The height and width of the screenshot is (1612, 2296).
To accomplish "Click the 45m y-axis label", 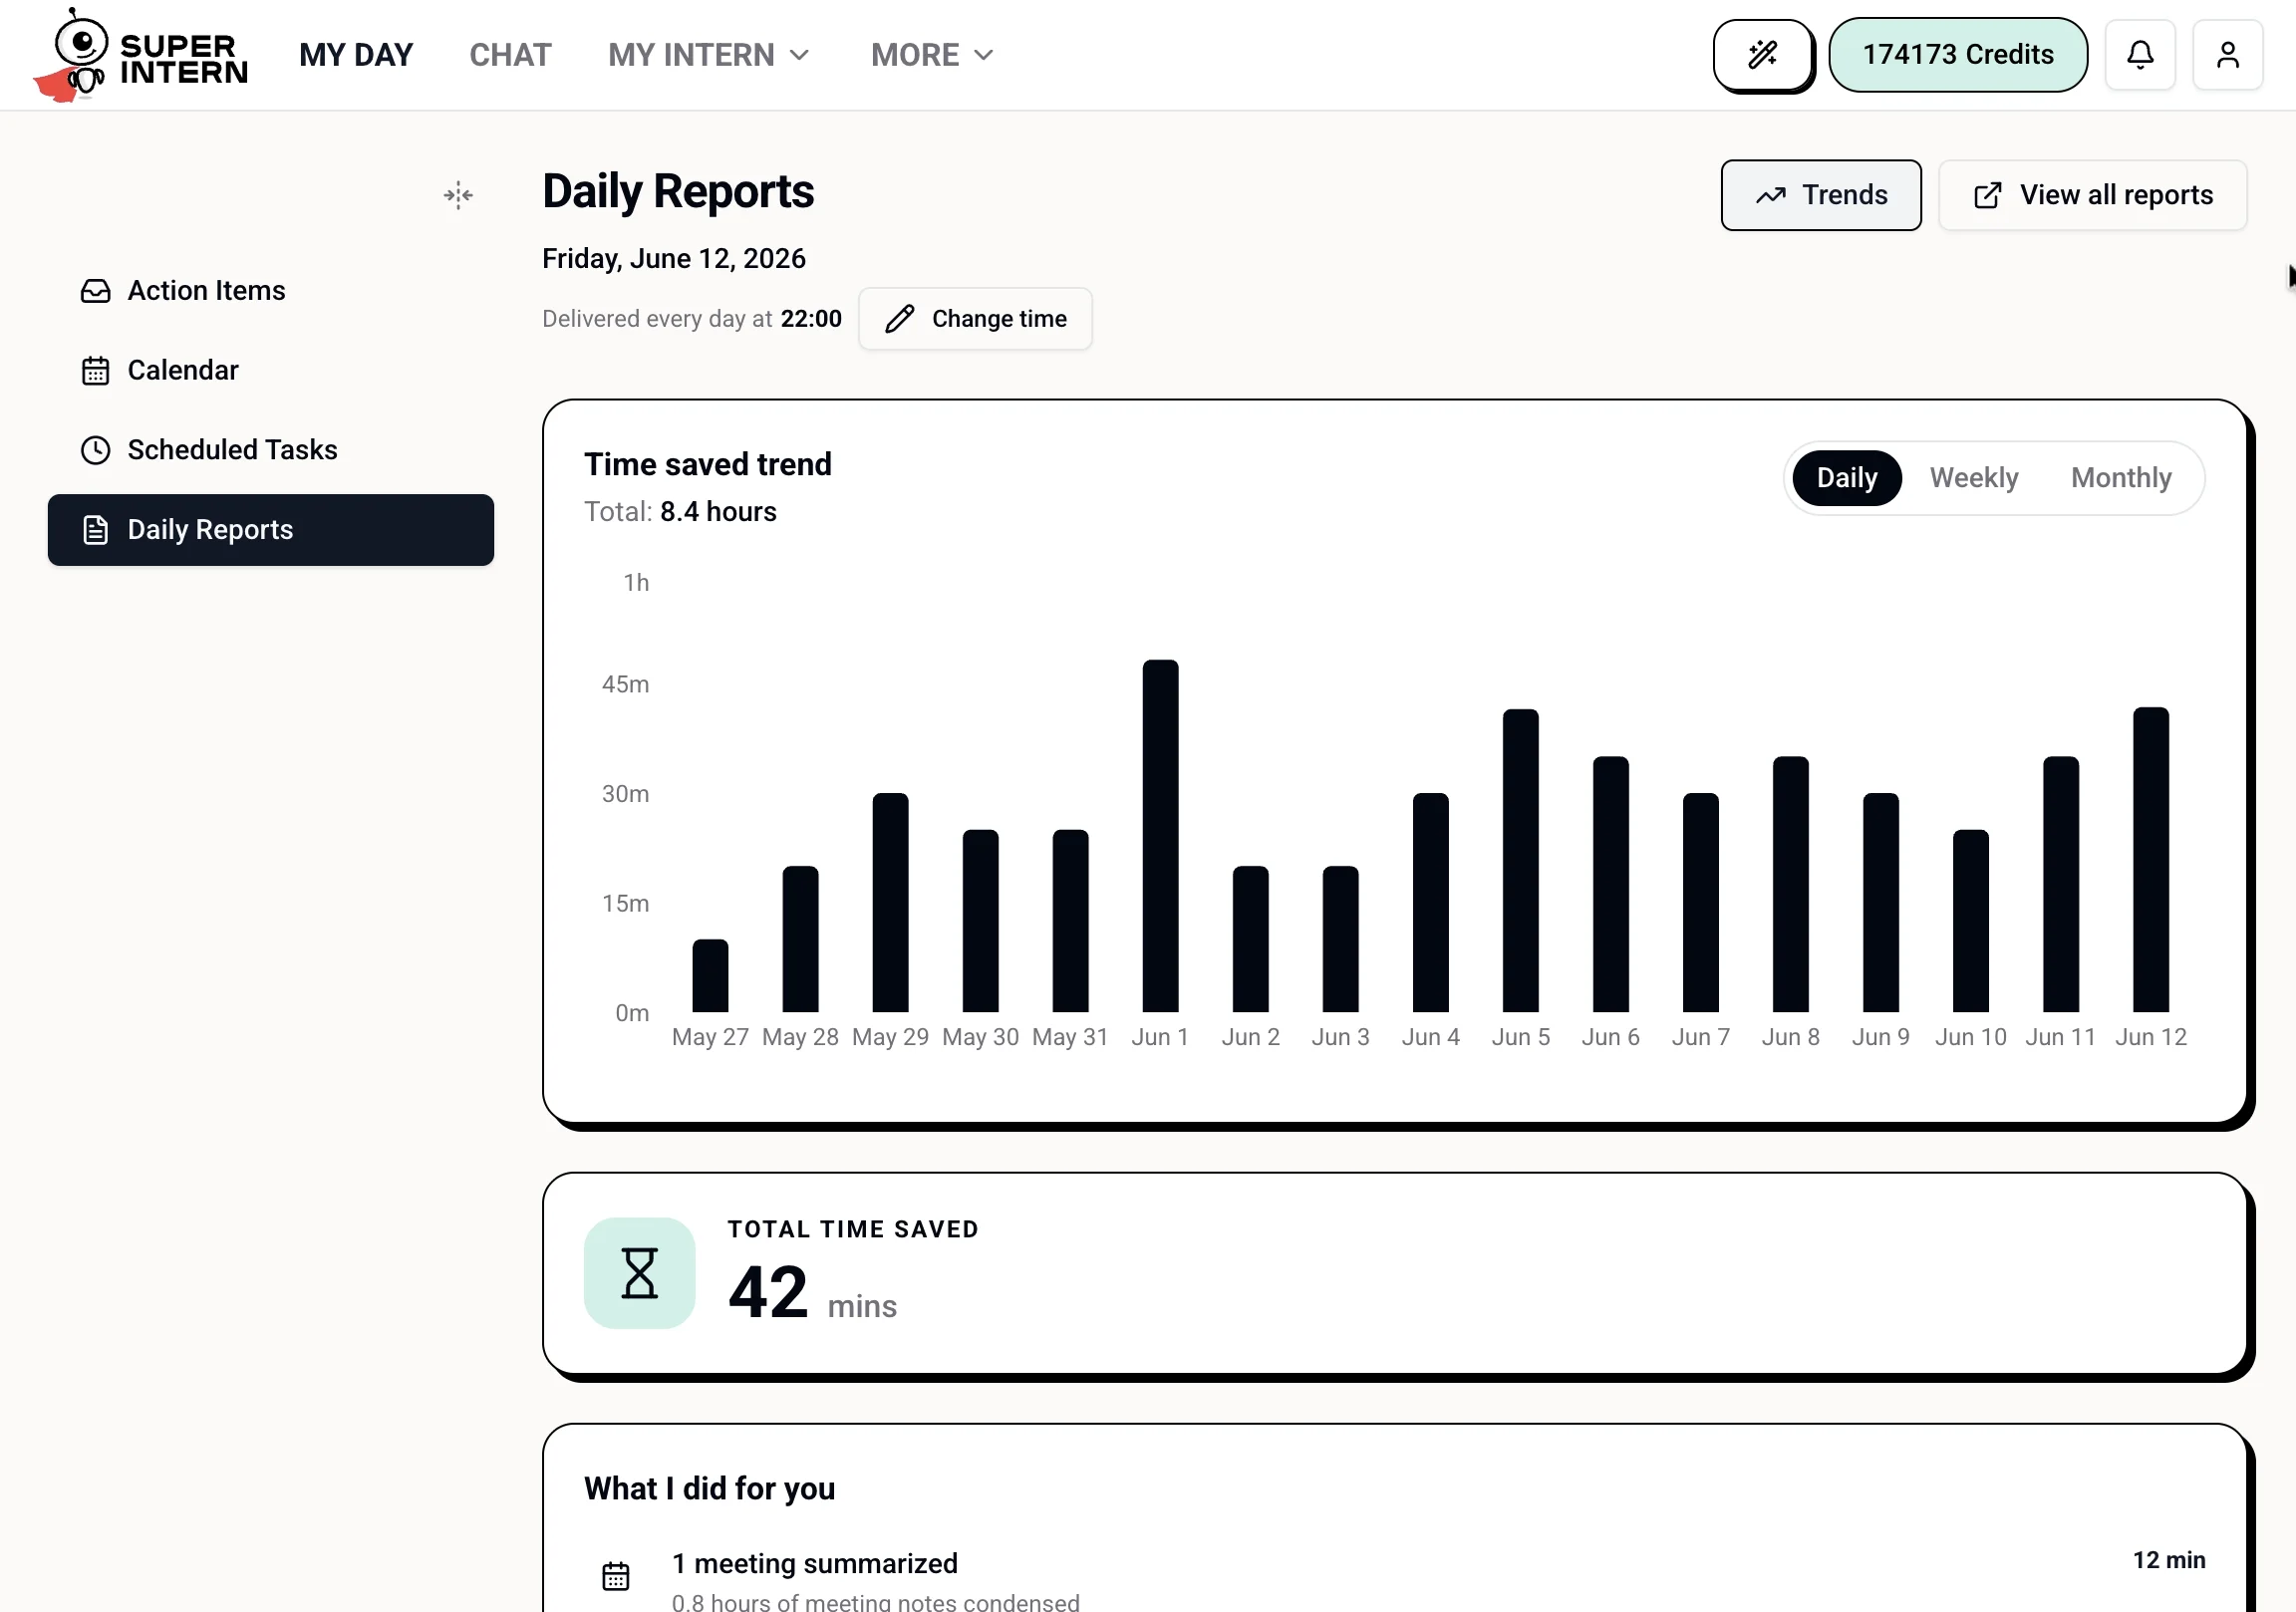I will 625,684.
